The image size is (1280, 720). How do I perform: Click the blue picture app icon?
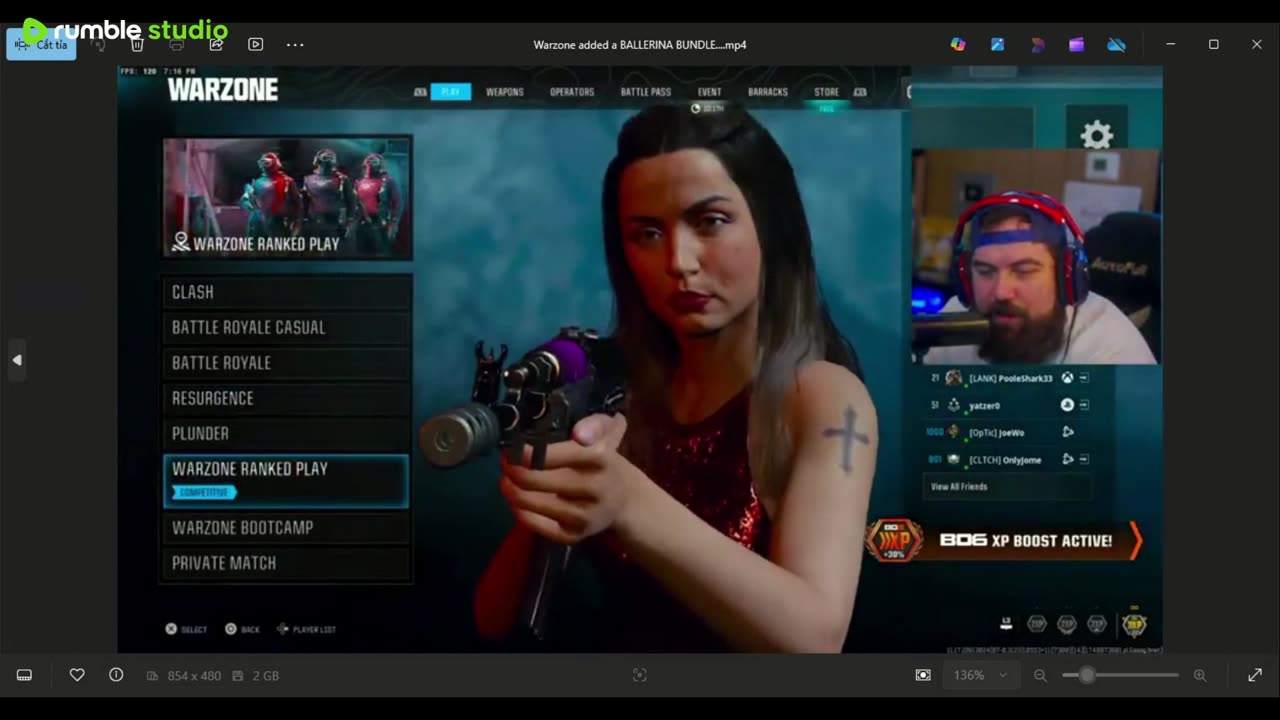998,45
